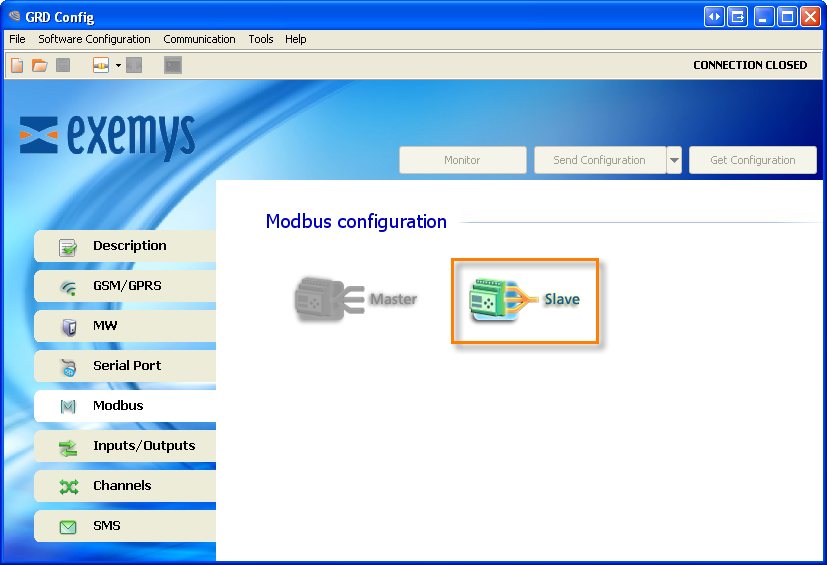Click the Exemys logo
The height and width of the screenshot is (565, 827).
click(107, 135)
